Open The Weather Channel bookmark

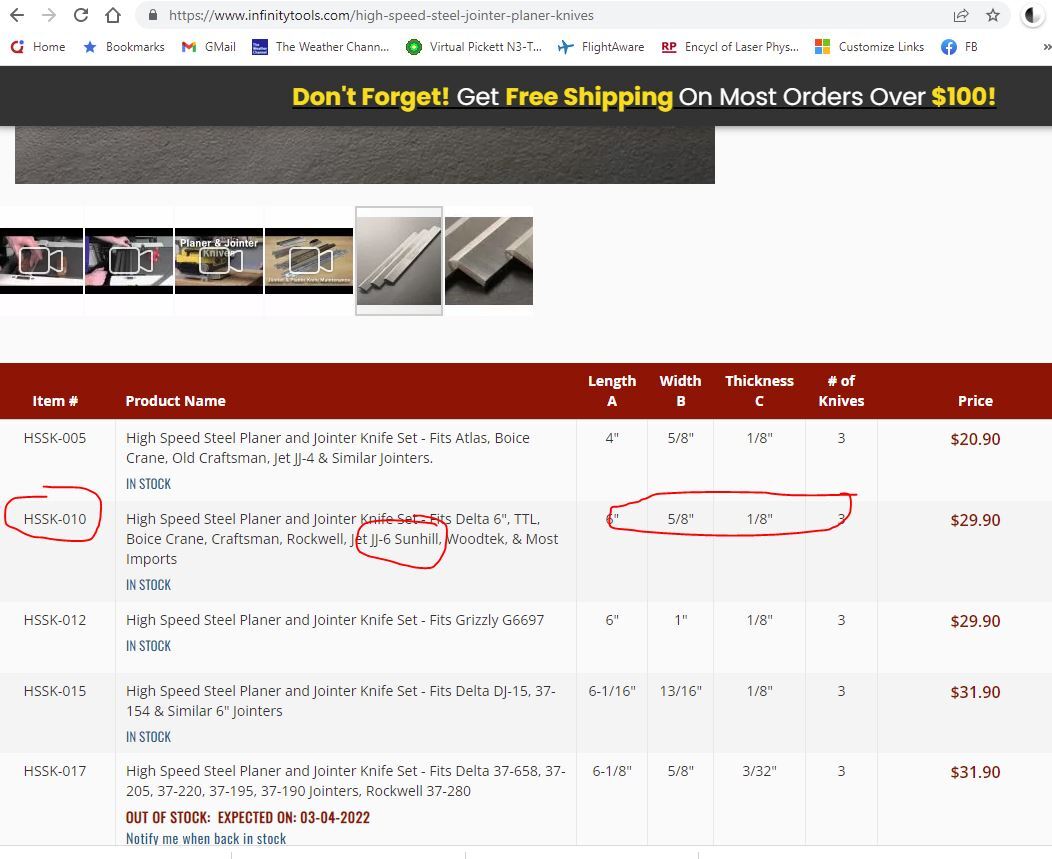click(321, 47)
